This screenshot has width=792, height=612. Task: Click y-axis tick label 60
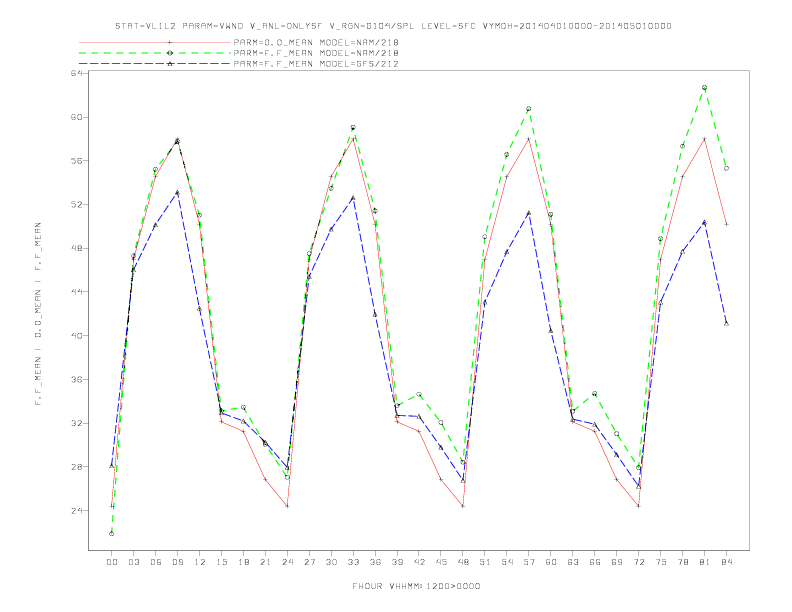pyautogui.click(x=77, y=117)
